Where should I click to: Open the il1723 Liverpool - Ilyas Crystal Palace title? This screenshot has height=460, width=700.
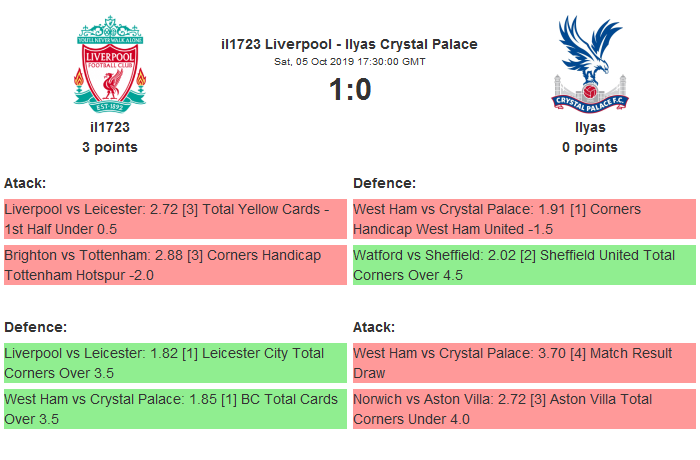coord(349,44)
